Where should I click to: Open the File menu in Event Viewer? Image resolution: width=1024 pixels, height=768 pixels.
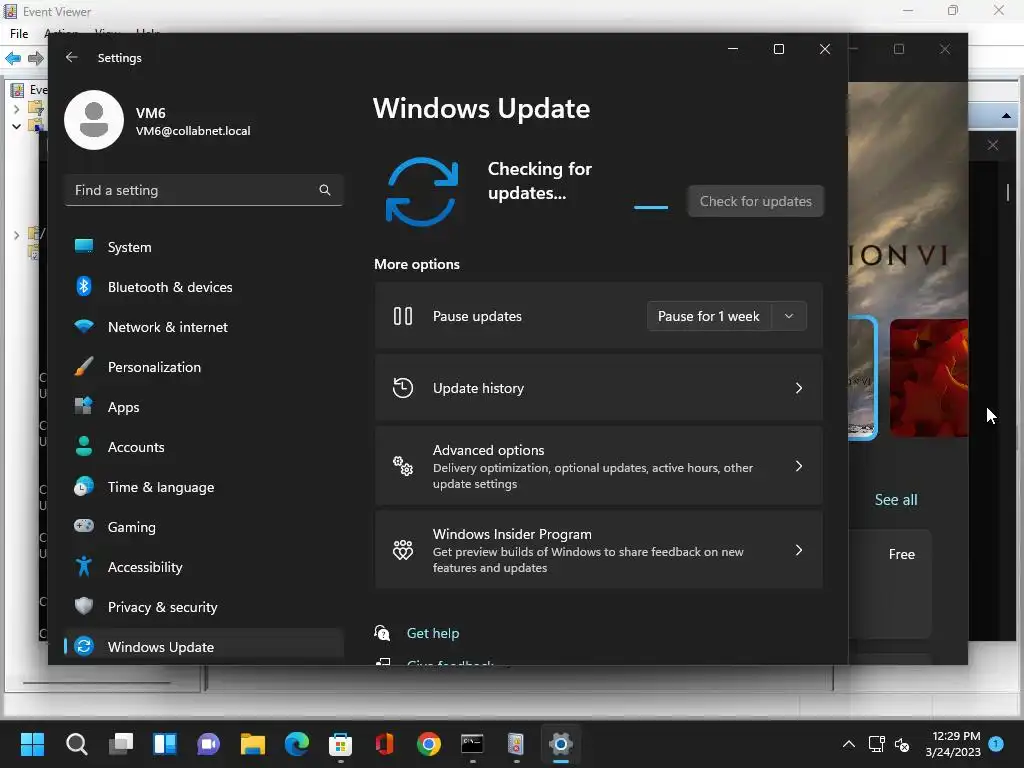click(x=19, y=33)
